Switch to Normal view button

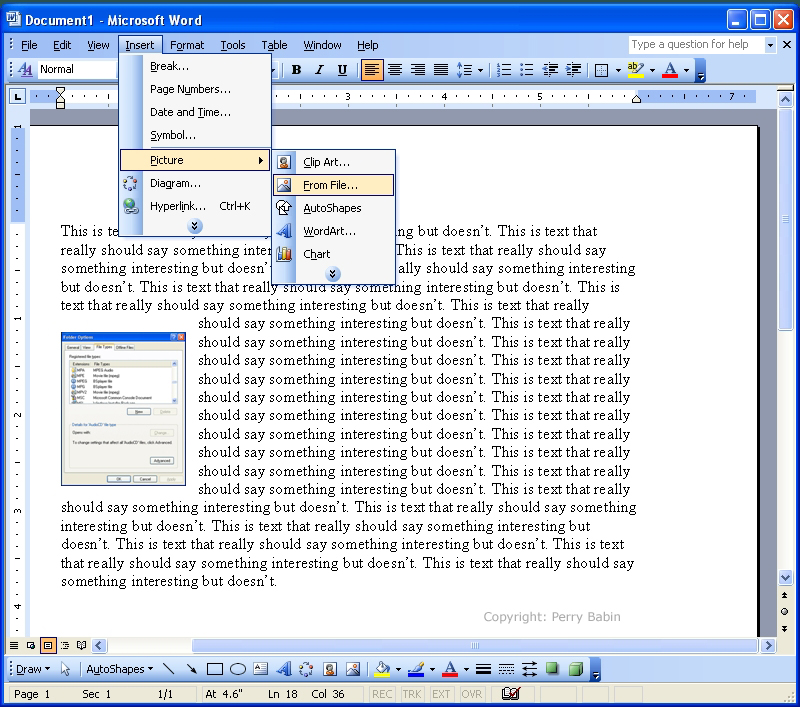[14, 645]
